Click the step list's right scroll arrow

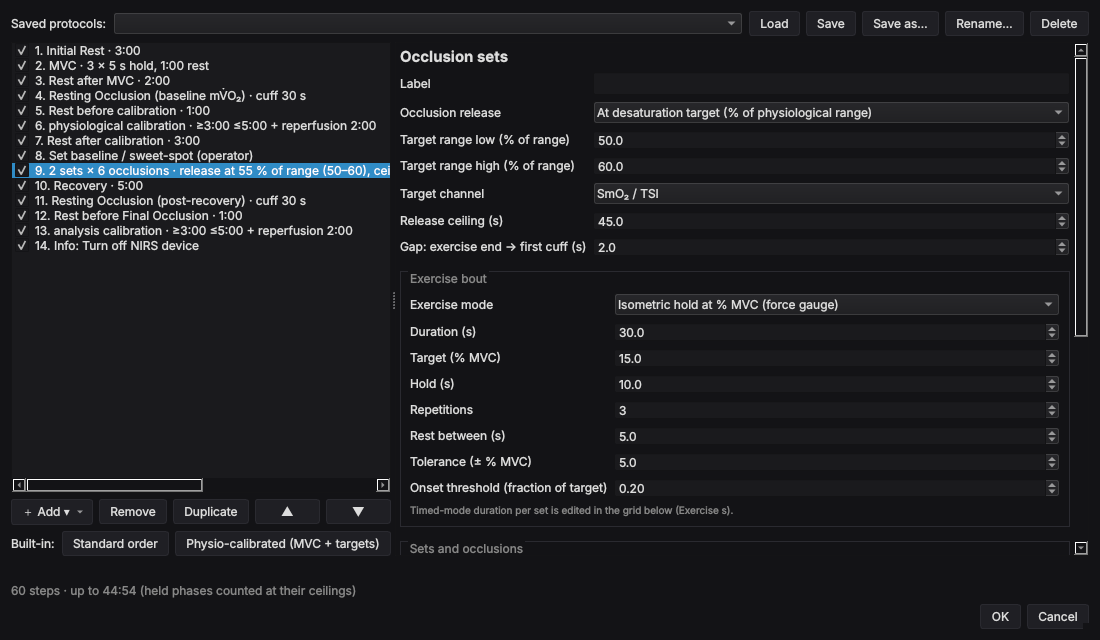383,485
